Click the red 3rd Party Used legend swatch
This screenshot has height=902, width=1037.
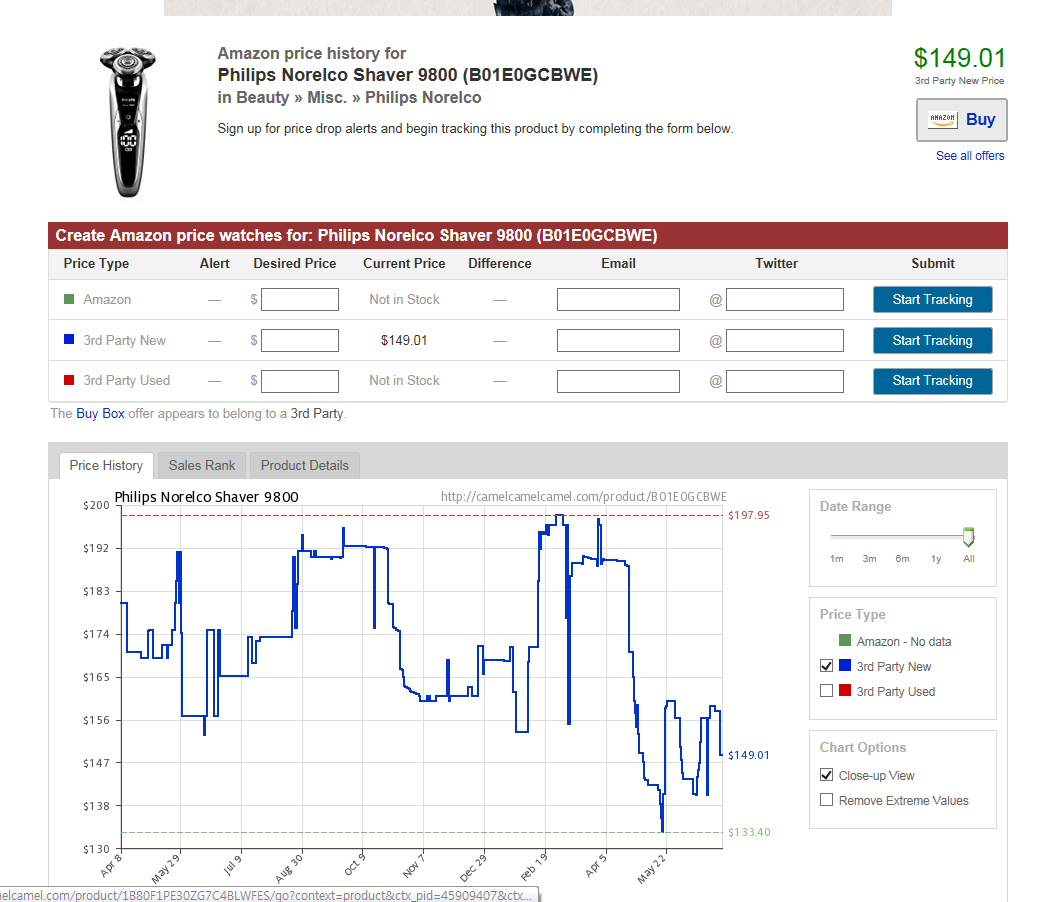point(845,692)
